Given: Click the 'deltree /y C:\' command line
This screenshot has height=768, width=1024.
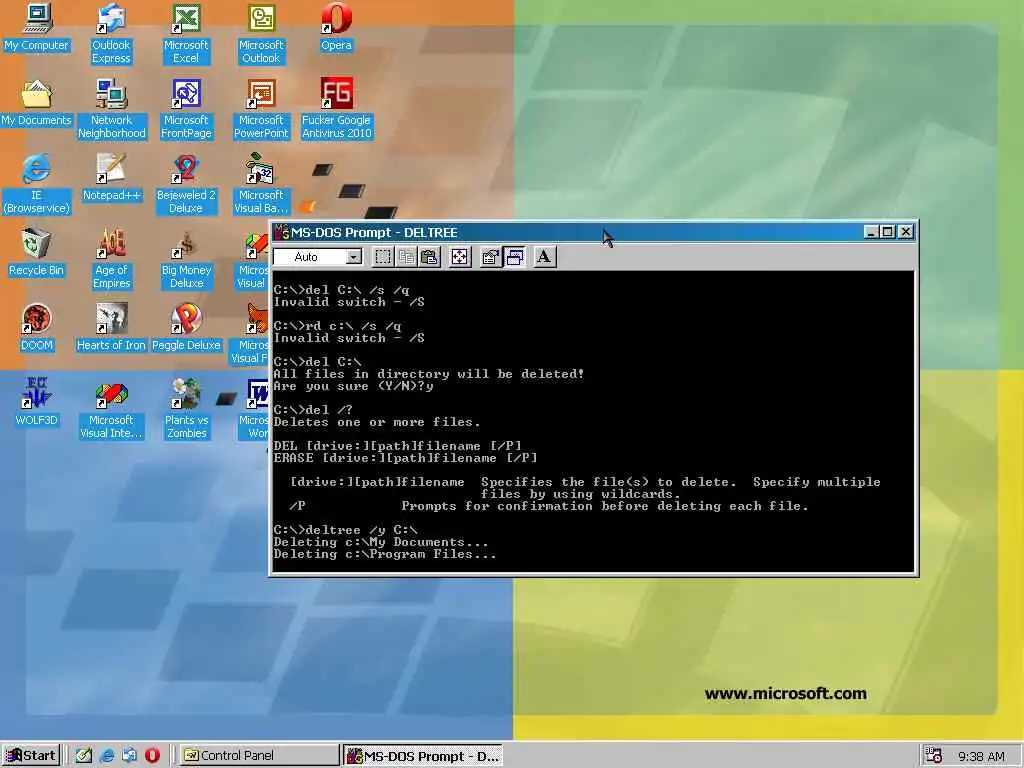Looking at the screenshot, I should [x=345, y=530].
